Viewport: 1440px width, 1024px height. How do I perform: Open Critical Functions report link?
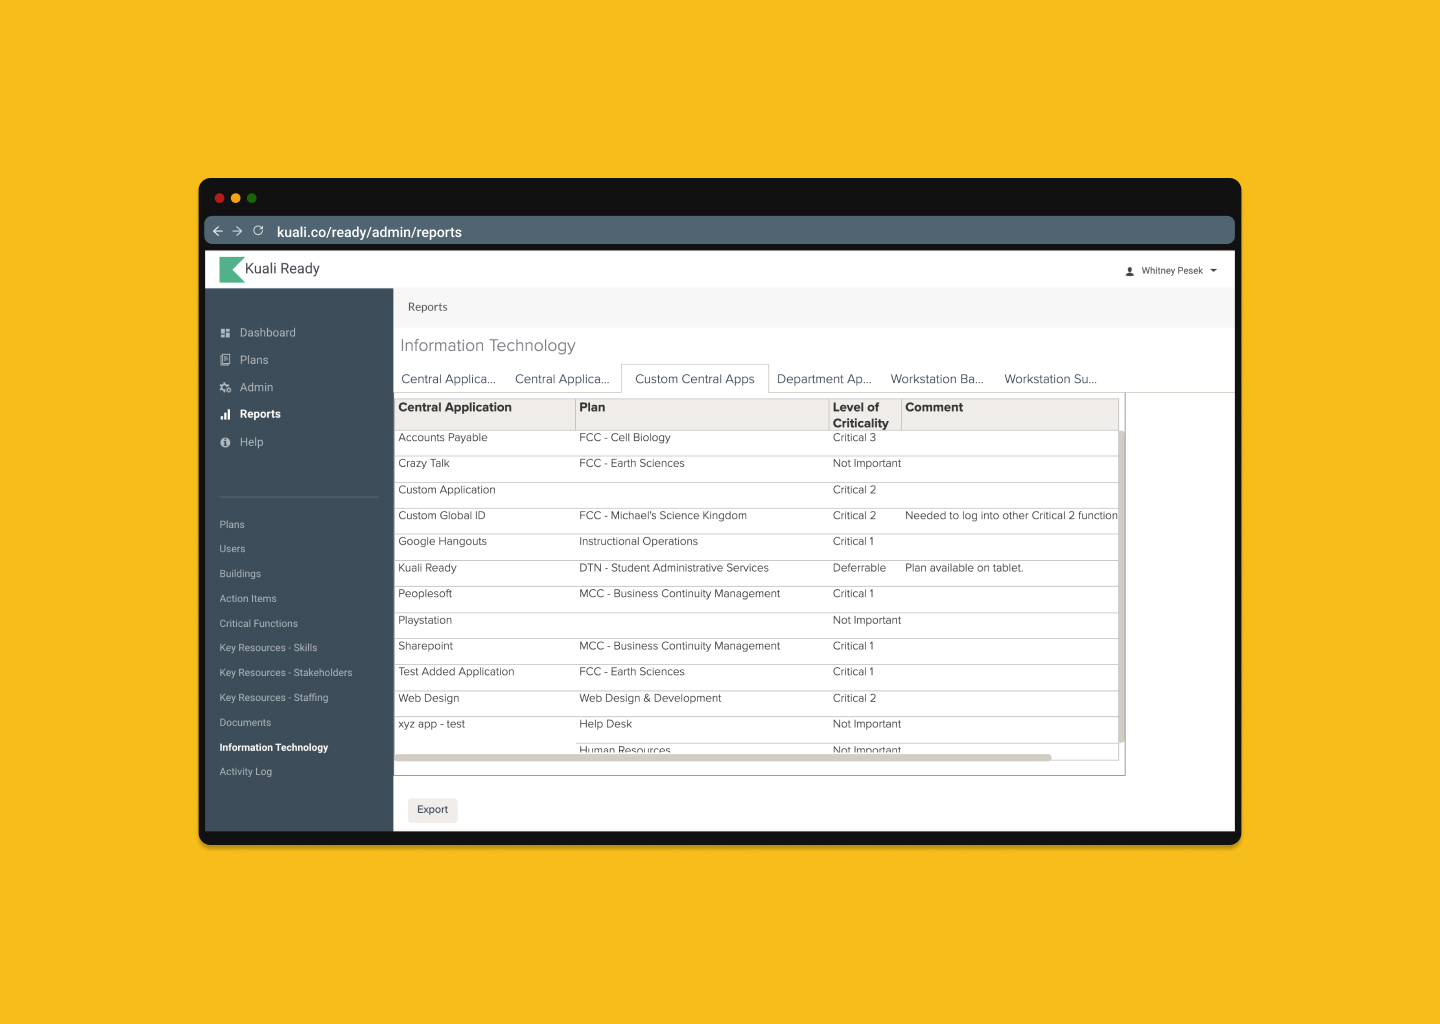258,624
